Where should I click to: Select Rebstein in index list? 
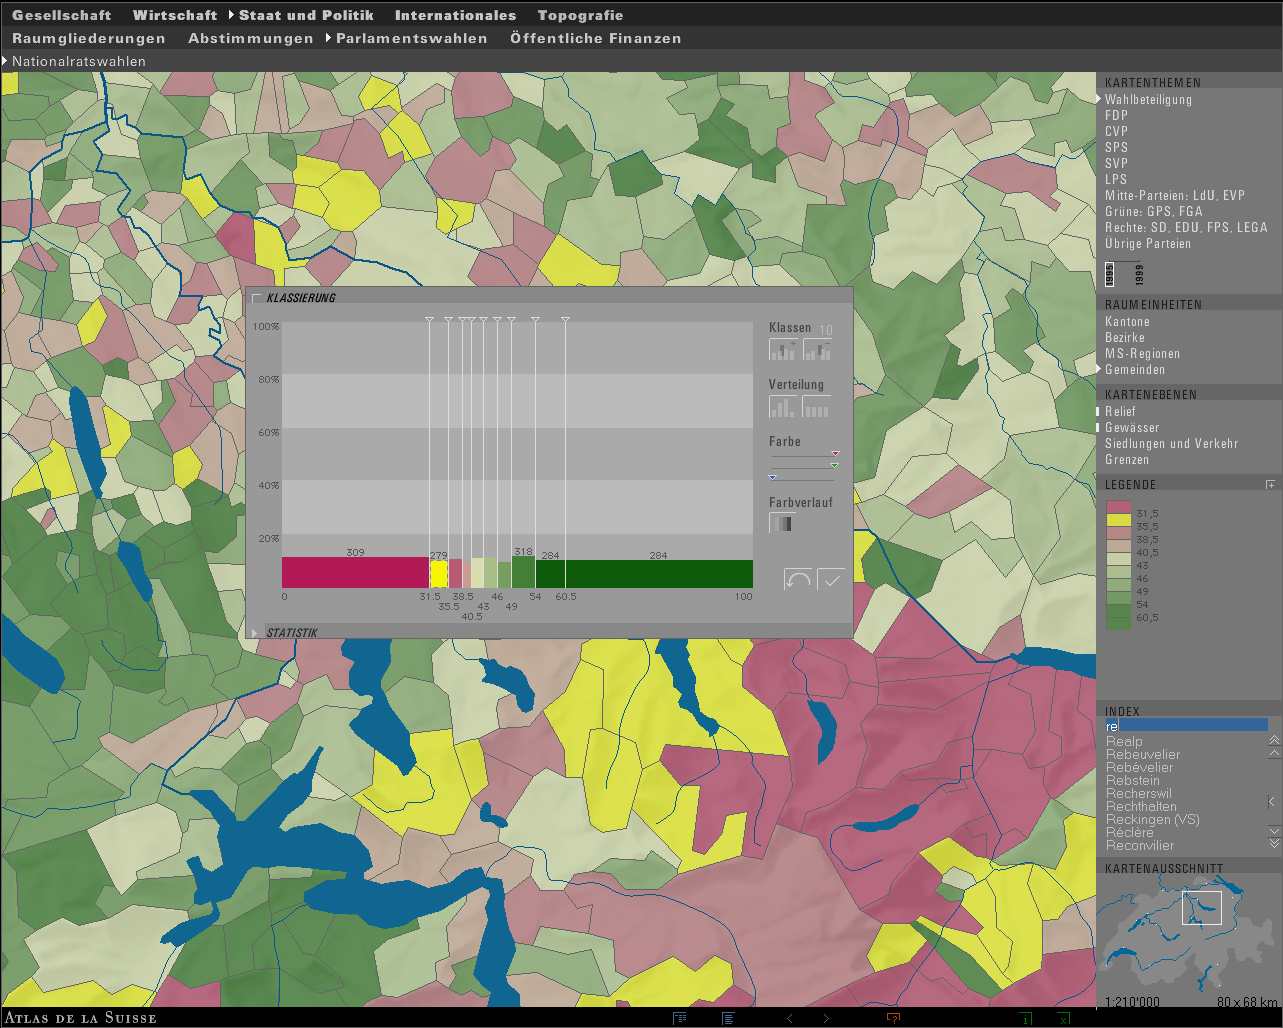click(1133, 781)
